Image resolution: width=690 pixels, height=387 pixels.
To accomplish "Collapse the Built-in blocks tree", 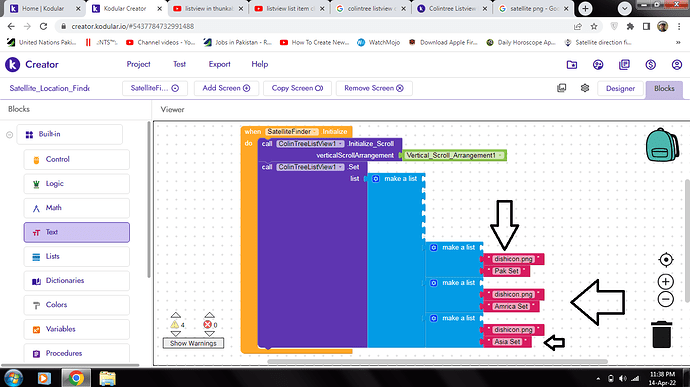I will tap(9, 135).
